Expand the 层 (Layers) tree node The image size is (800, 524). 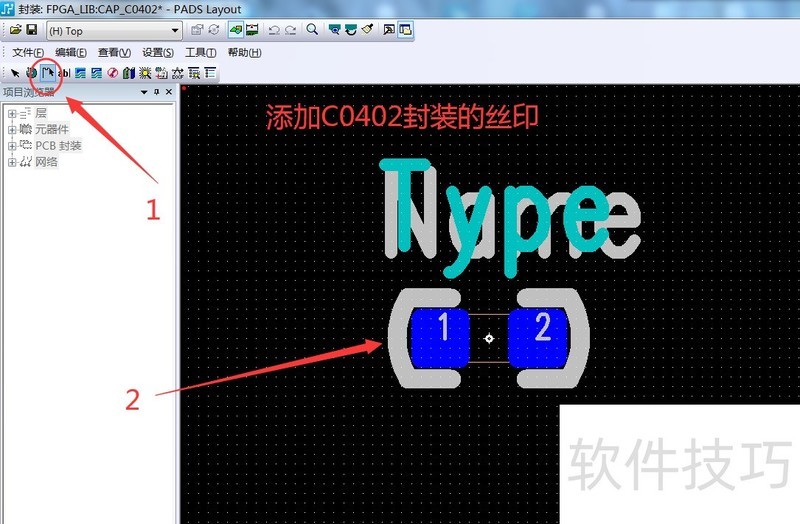(x=12, y=114)
